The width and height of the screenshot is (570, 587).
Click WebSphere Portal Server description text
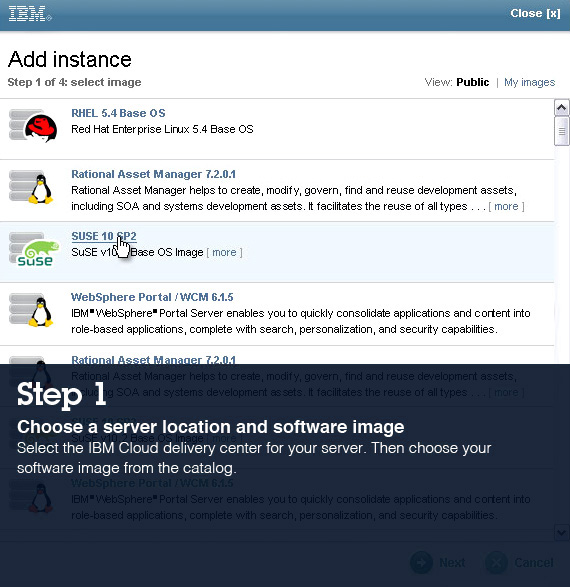301,321
